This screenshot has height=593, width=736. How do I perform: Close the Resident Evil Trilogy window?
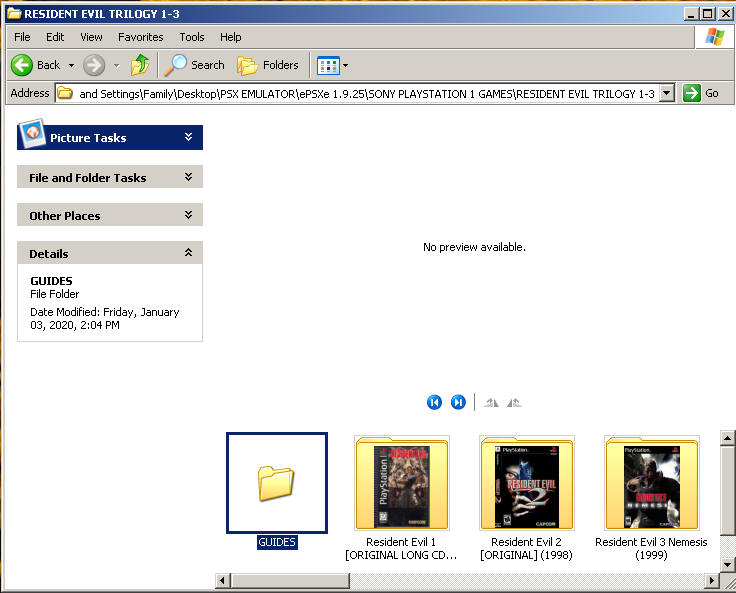tap(726, 14)
